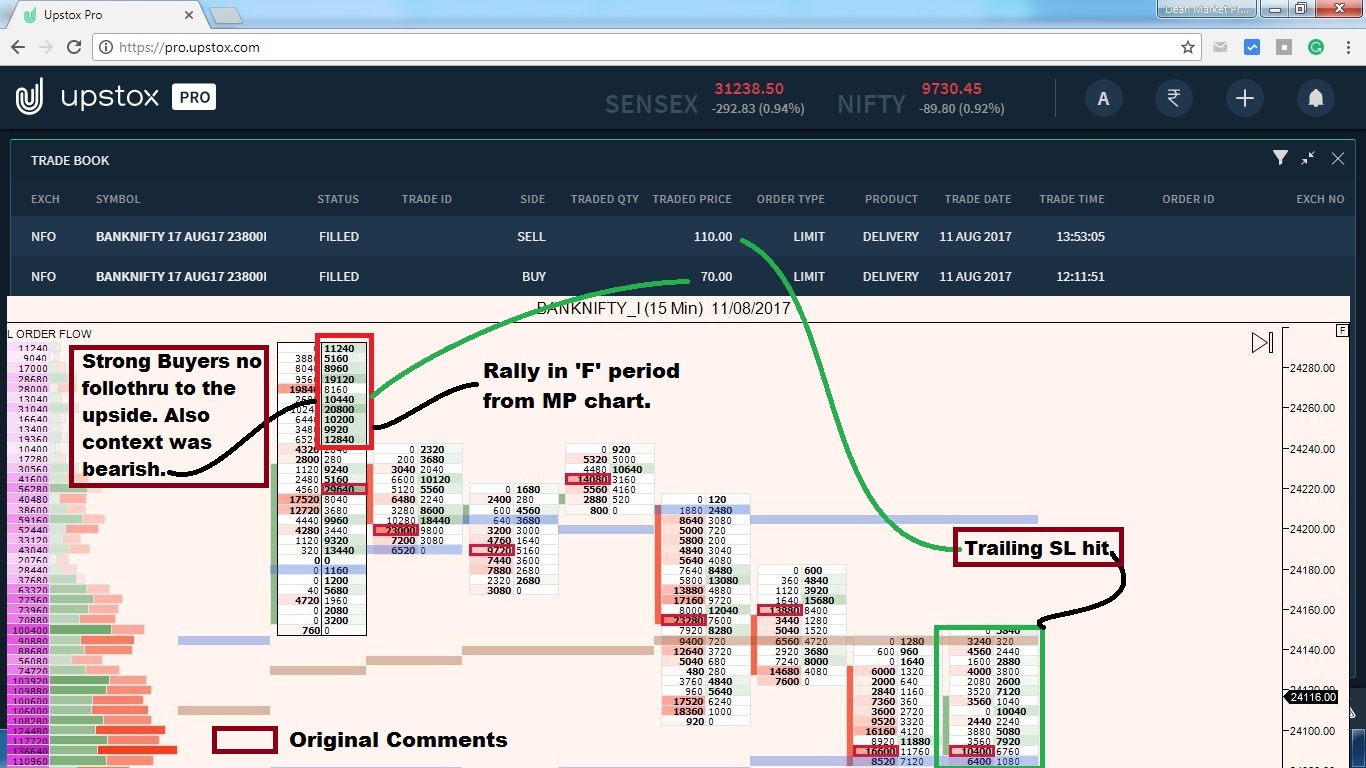Open the profile avatar "A" icon
Viewport: 1366px width, 768px height.
(1104, 98)
